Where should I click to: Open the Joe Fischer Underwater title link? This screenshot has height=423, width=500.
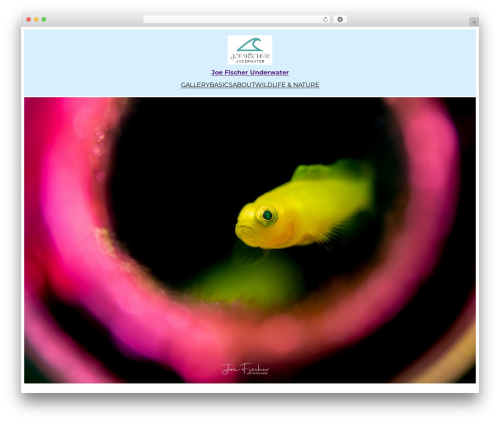click(x=250, y=72)
